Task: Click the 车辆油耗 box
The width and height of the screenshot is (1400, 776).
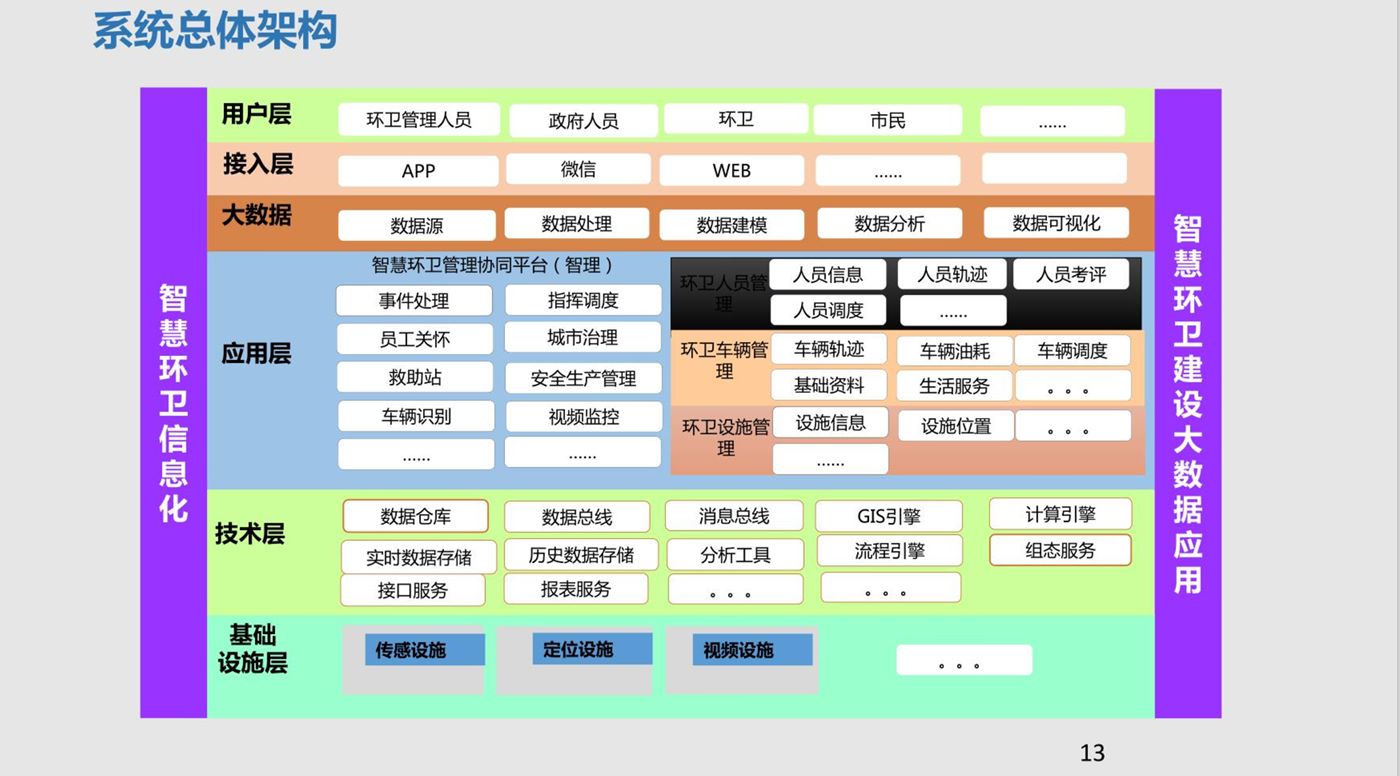Action: pyautogui.click(x=955, y=351)
